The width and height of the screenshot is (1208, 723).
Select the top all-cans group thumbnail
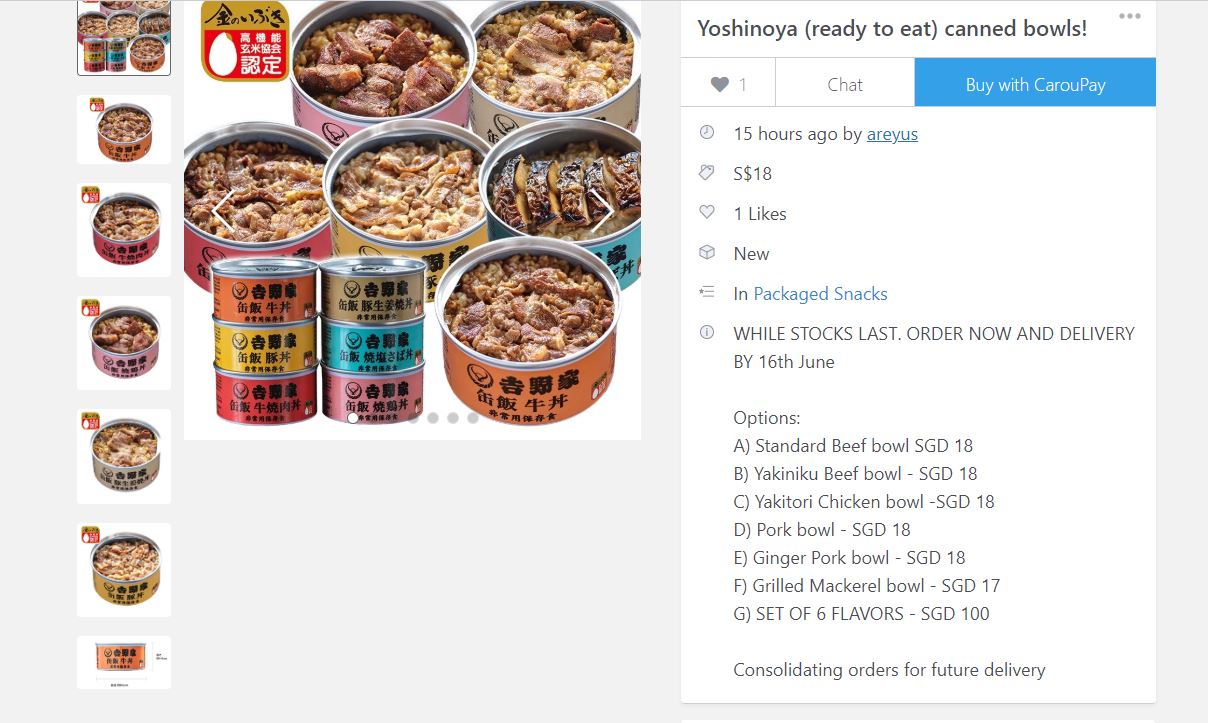pos(124,38)
